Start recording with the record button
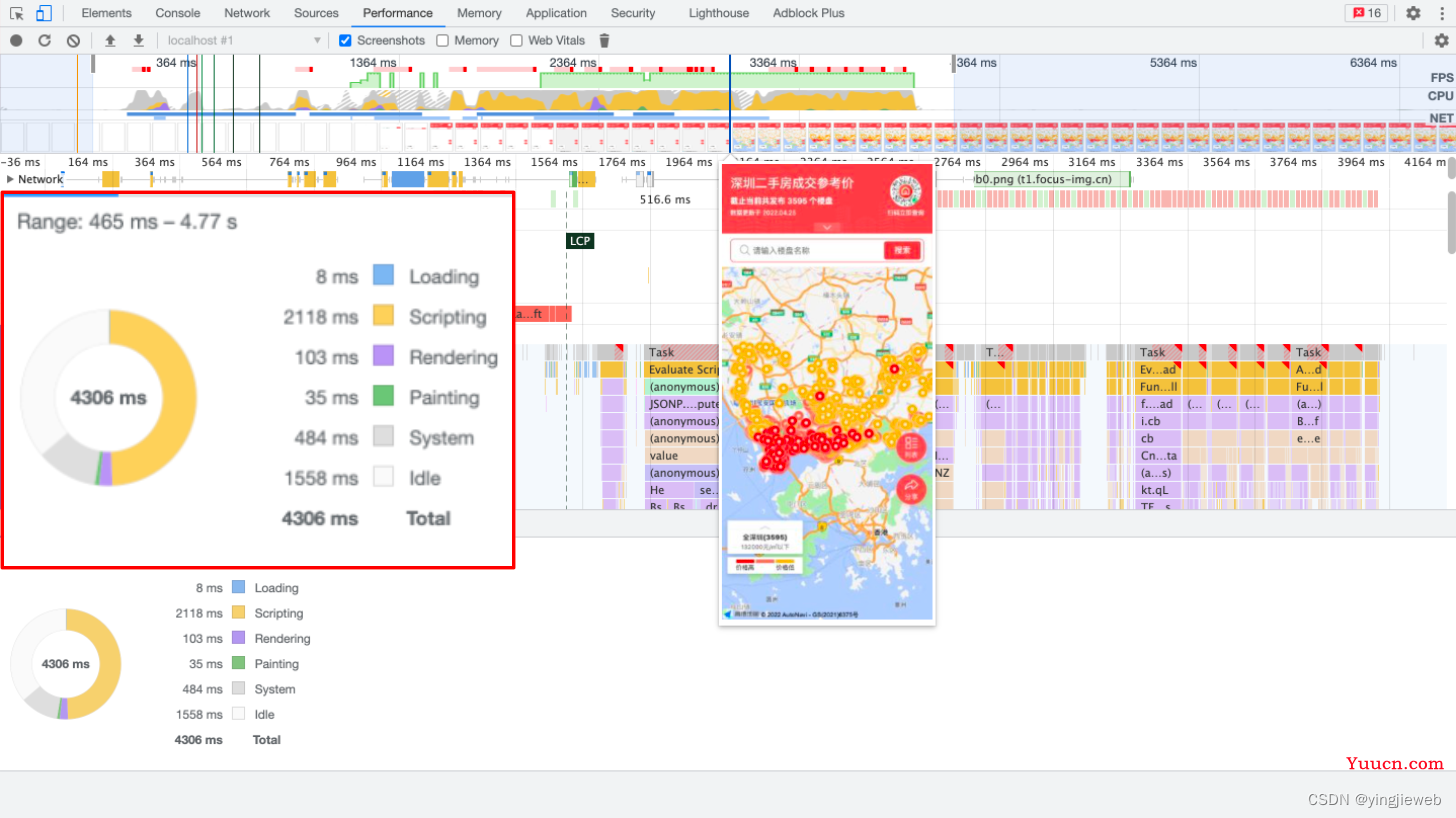Screen dimensions: 1456x818 click(16, 40)
